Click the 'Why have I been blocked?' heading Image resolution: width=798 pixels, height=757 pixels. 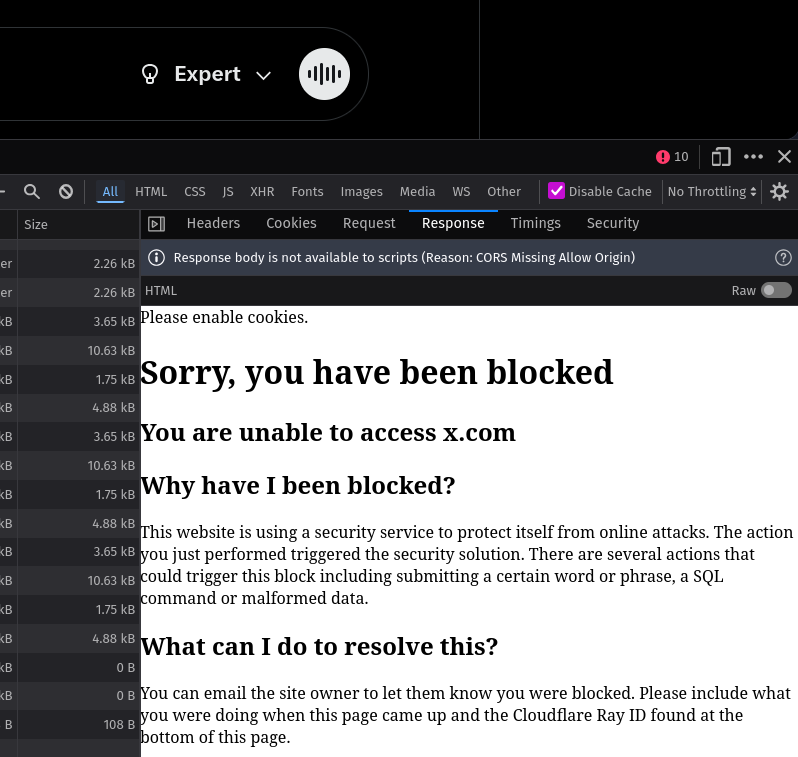298,485
